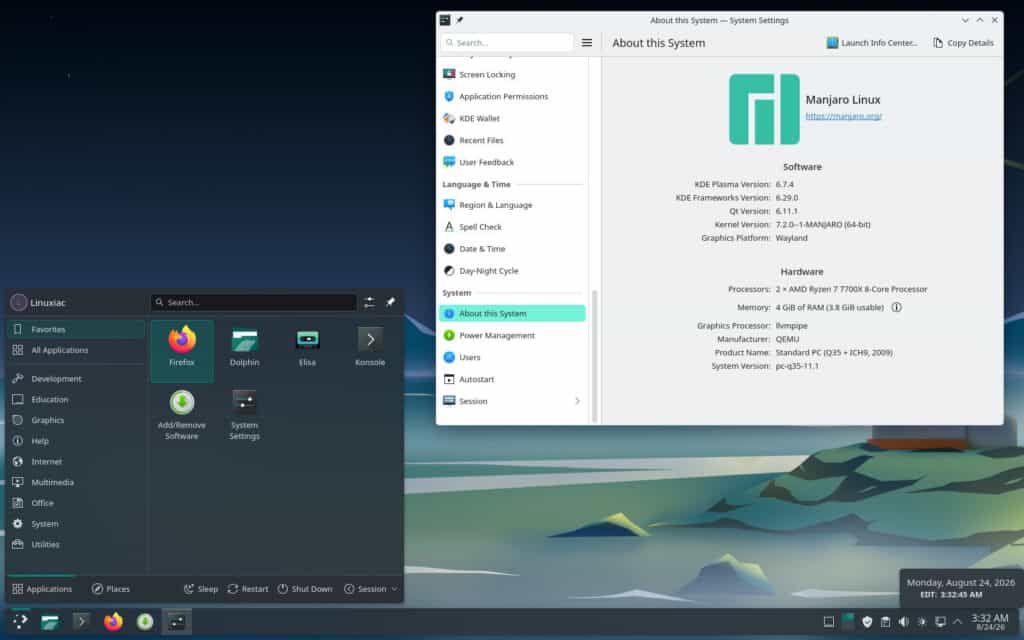Open the volume control in the tray
1024x640 pixels.
904,622
